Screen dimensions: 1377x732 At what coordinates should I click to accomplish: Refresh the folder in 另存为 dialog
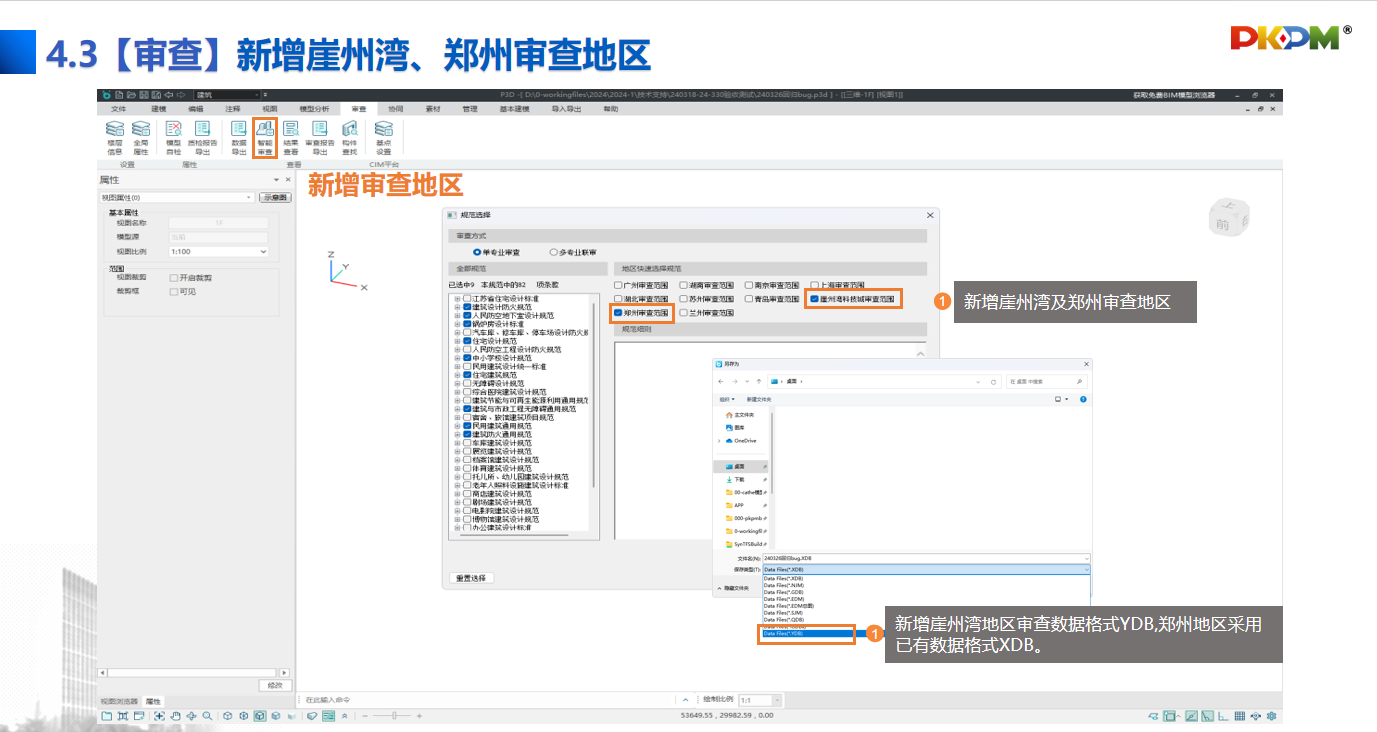[992, 382]
